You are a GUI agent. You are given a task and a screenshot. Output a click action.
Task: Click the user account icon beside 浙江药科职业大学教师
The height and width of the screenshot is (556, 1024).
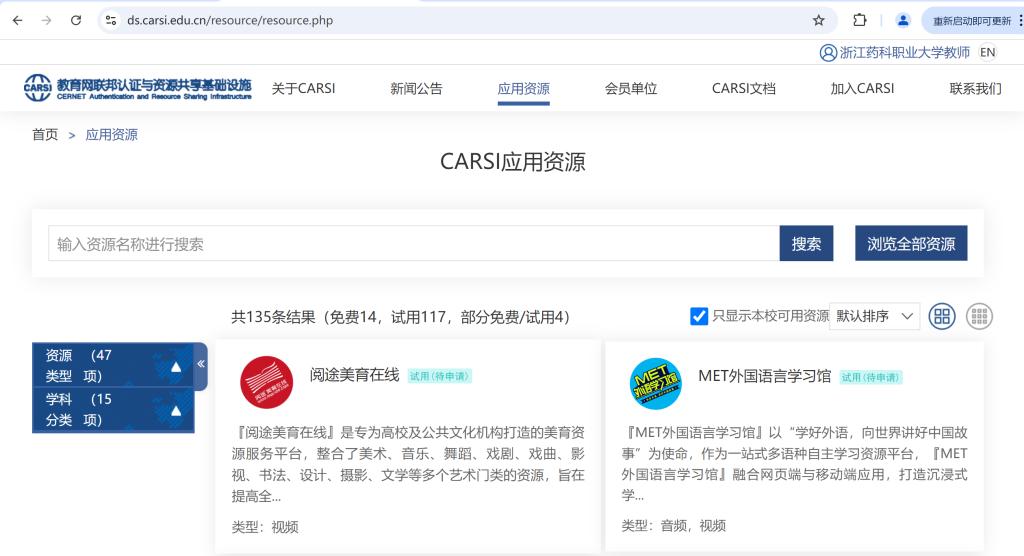tap(828, 52)
